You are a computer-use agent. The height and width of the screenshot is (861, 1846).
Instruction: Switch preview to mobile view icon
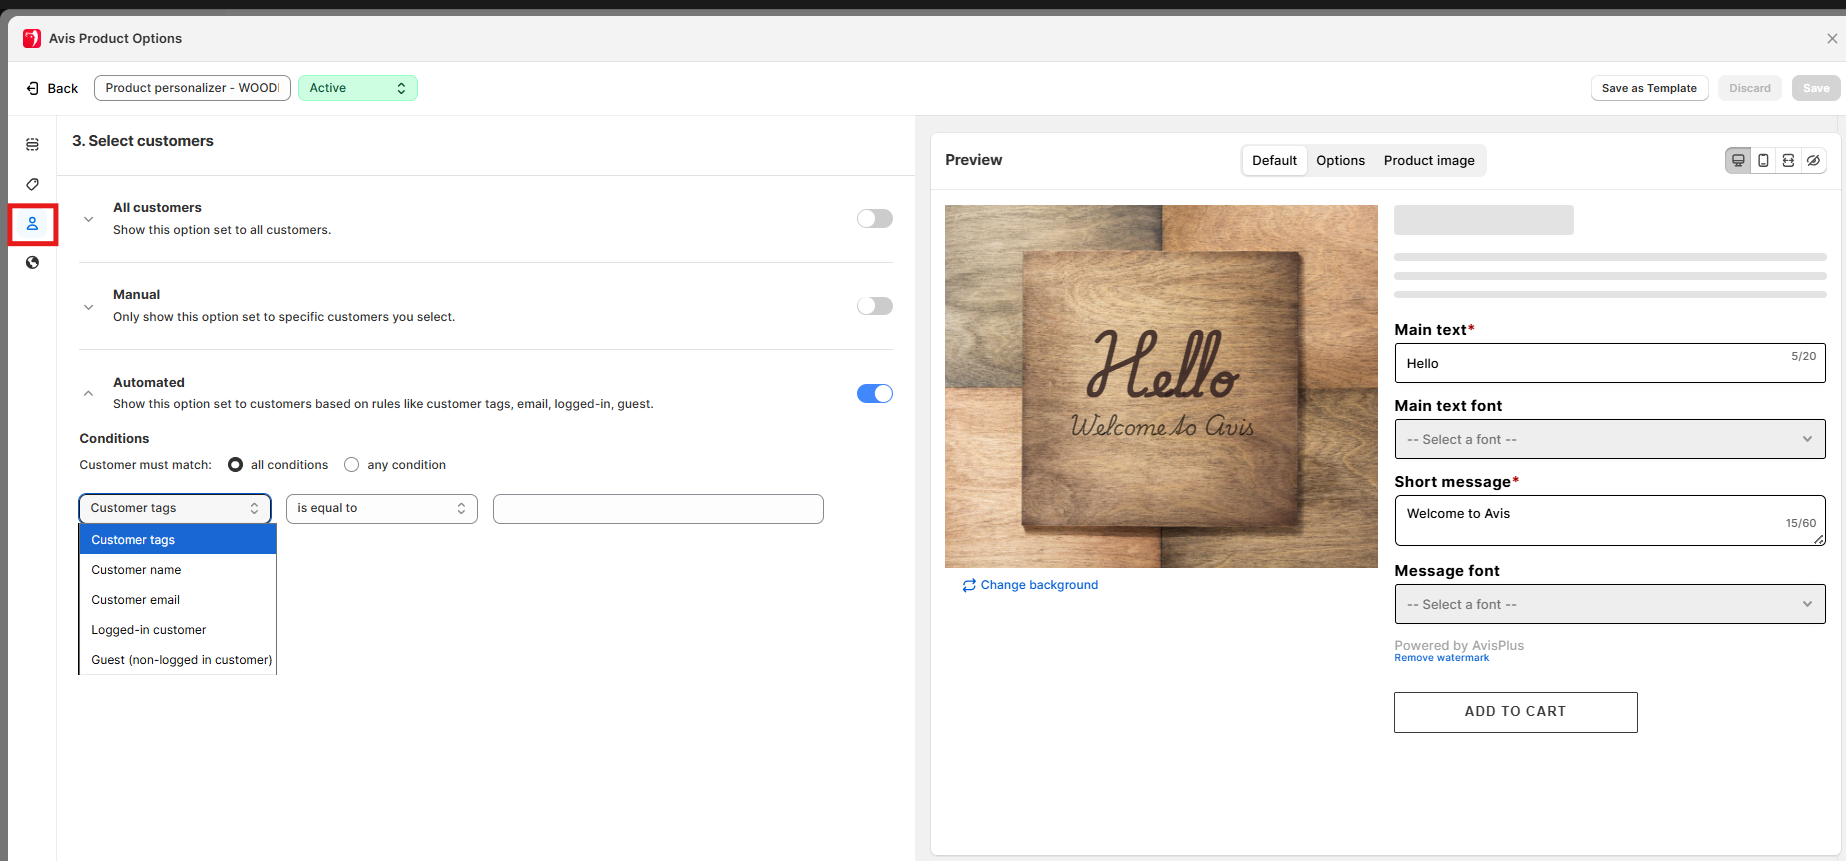[1763, 160]
